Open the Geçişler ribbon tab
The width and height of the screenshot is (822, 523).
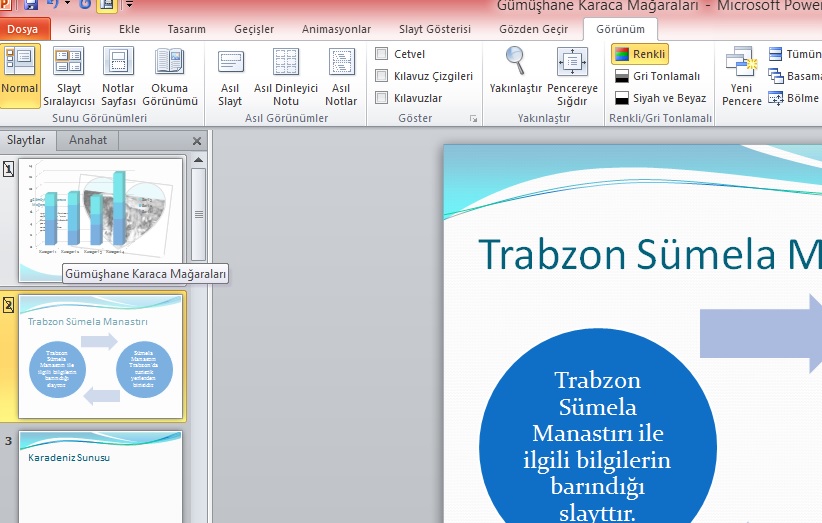click(x=254, y=29)
